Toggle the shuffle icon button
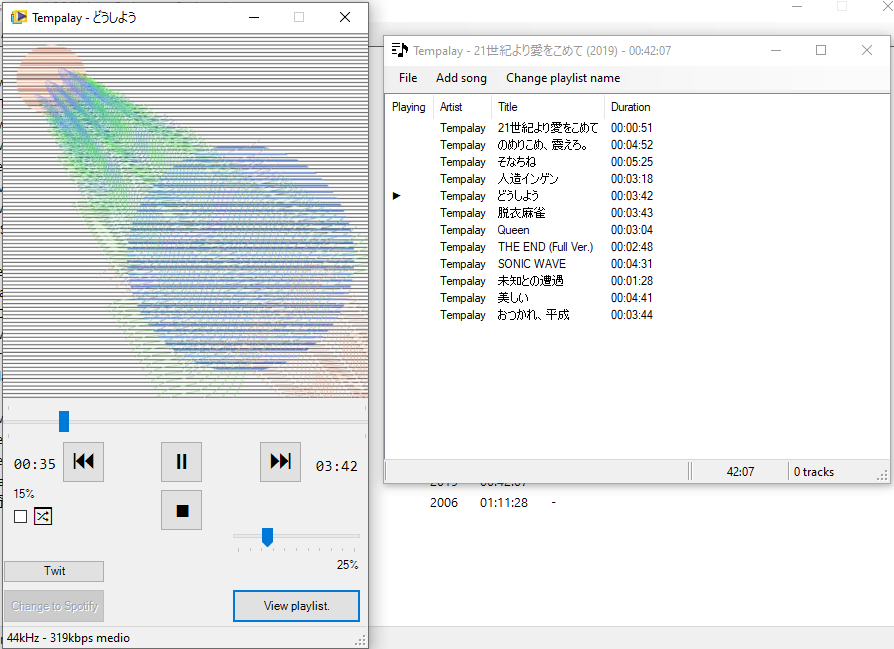The width and height of the screenshot is (894, 649). [x=43, y=516]
